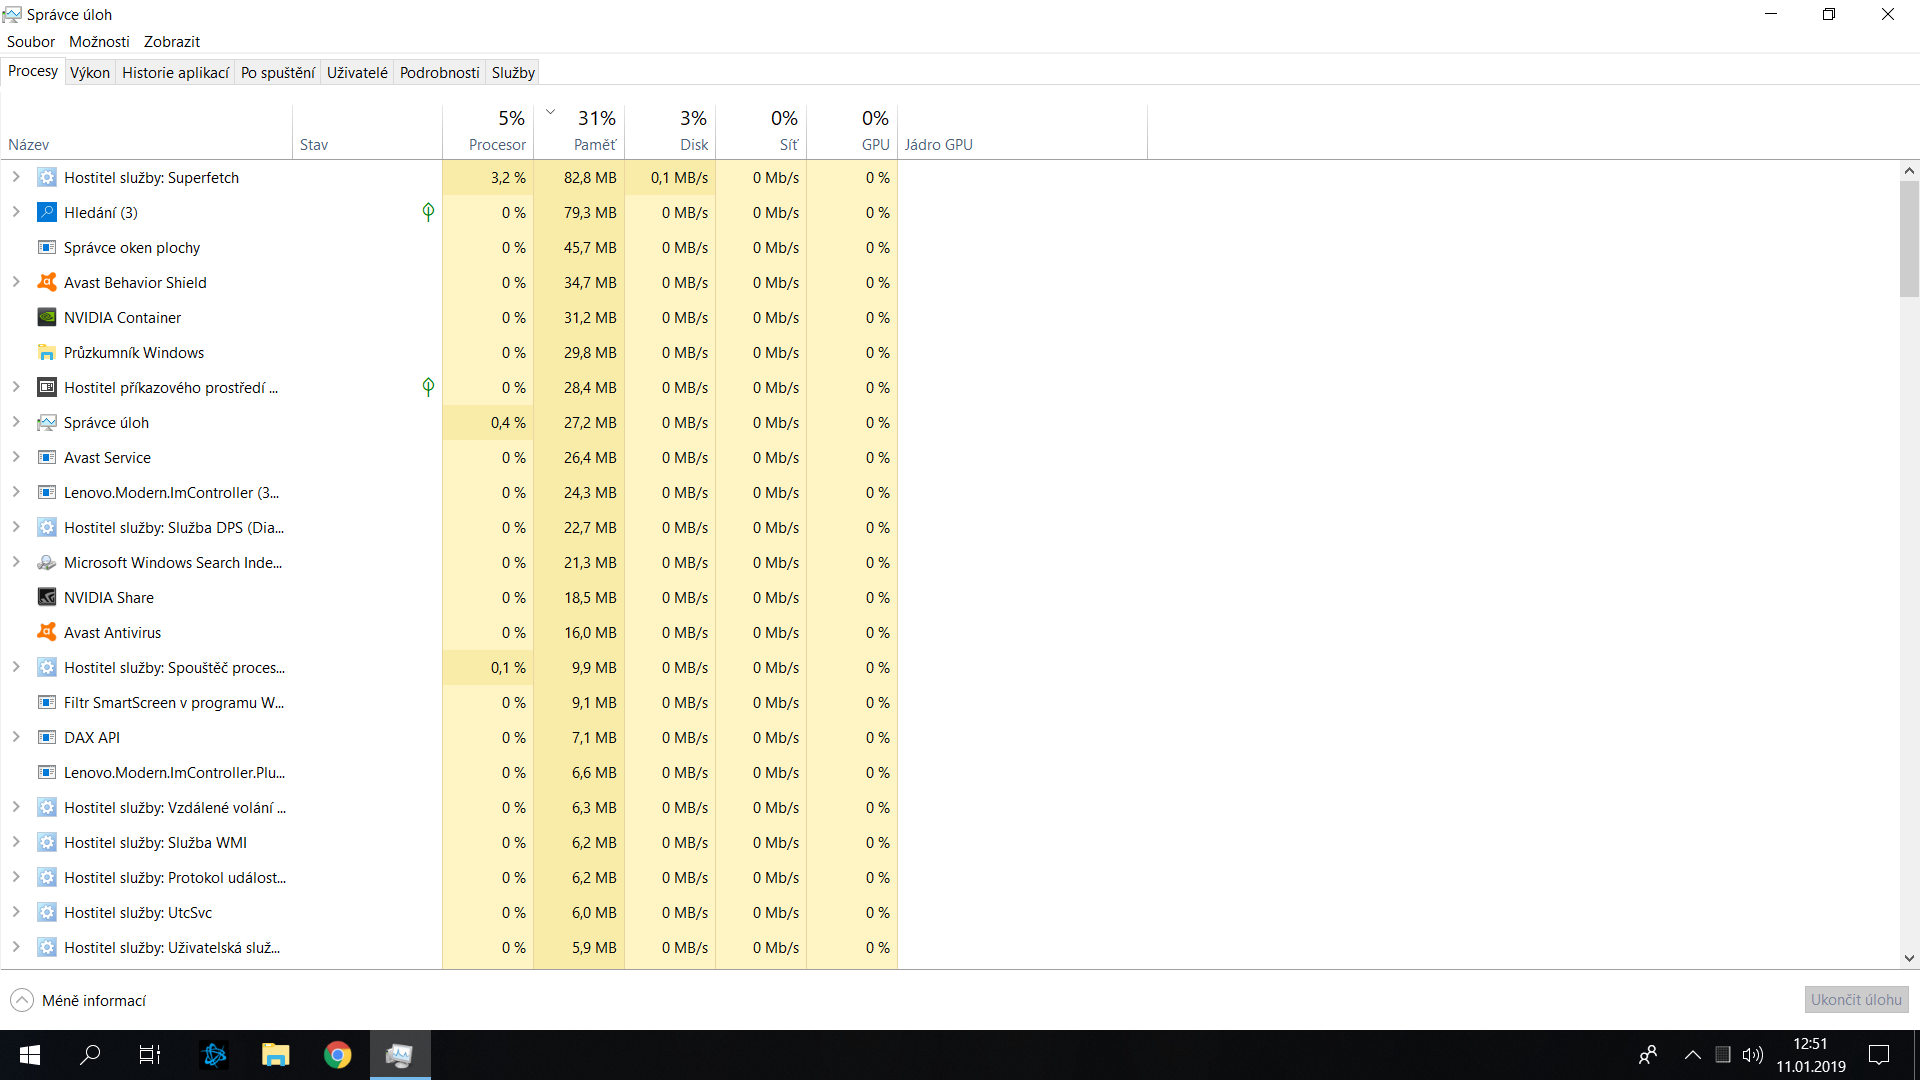Screen dimensions: 1920x1080
Task: Switch to the Služby tab
Action: (513, 72)
